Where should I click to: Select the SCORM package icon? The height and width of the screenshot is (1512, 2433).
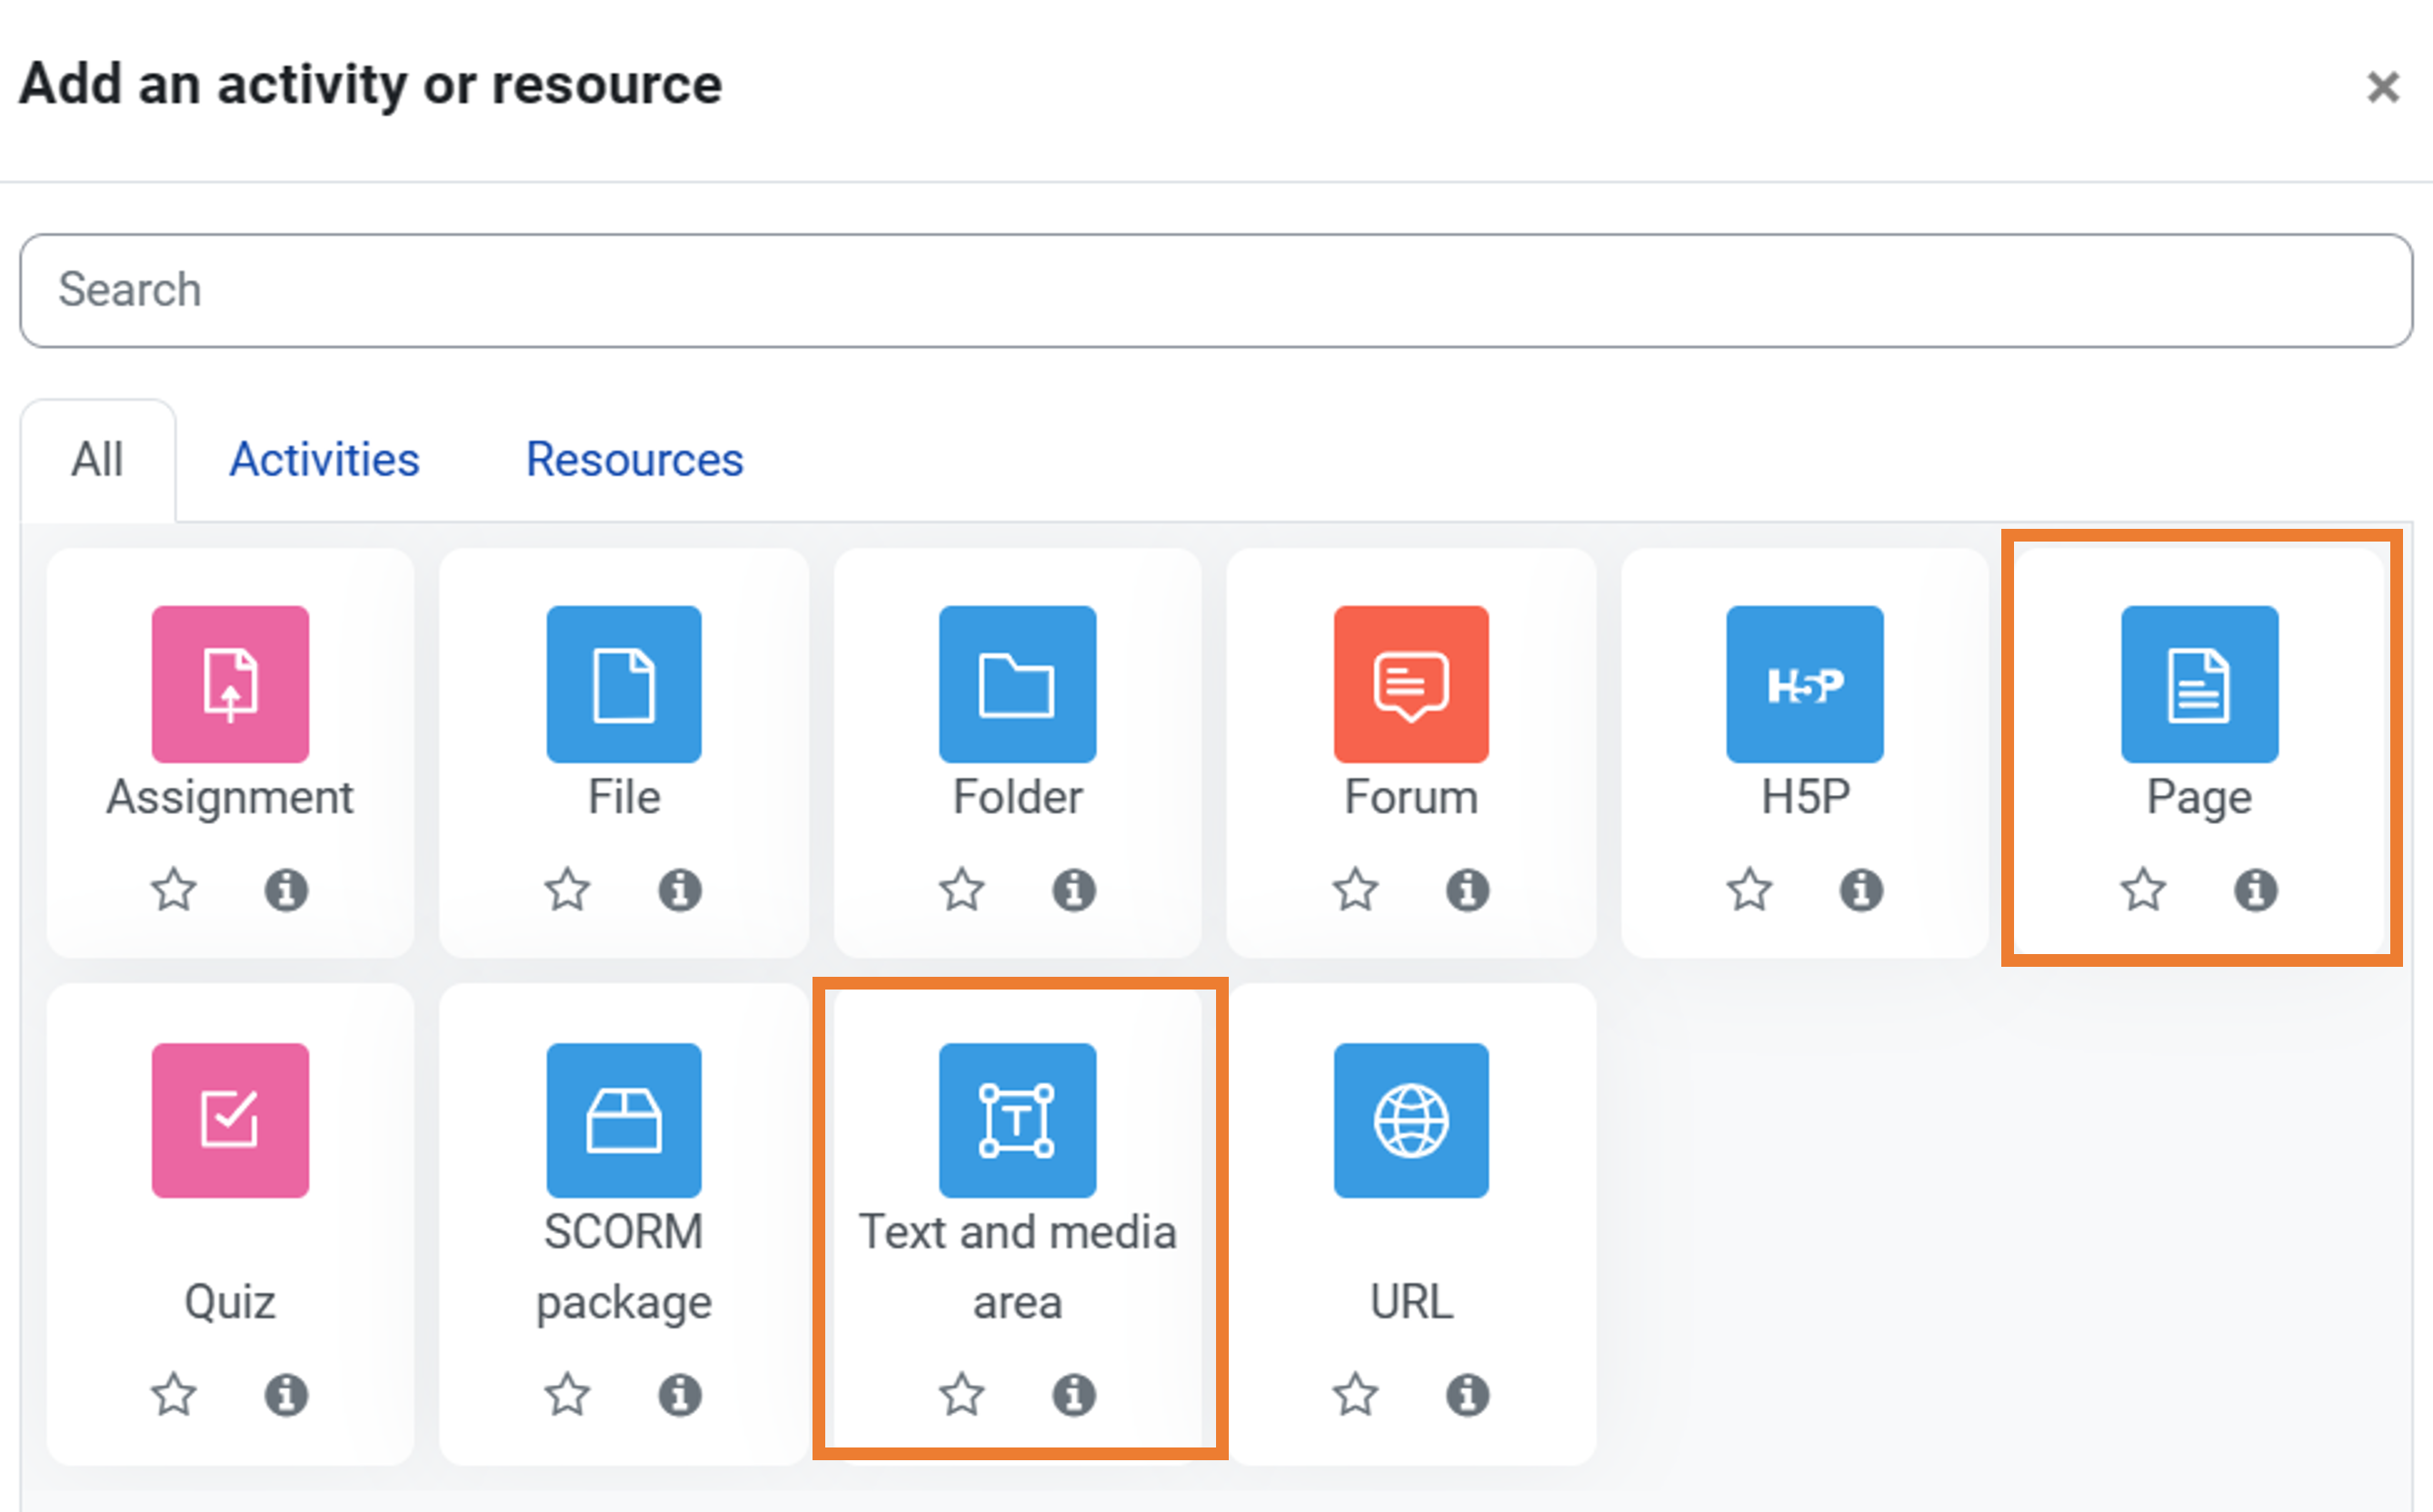(624, 1120)
